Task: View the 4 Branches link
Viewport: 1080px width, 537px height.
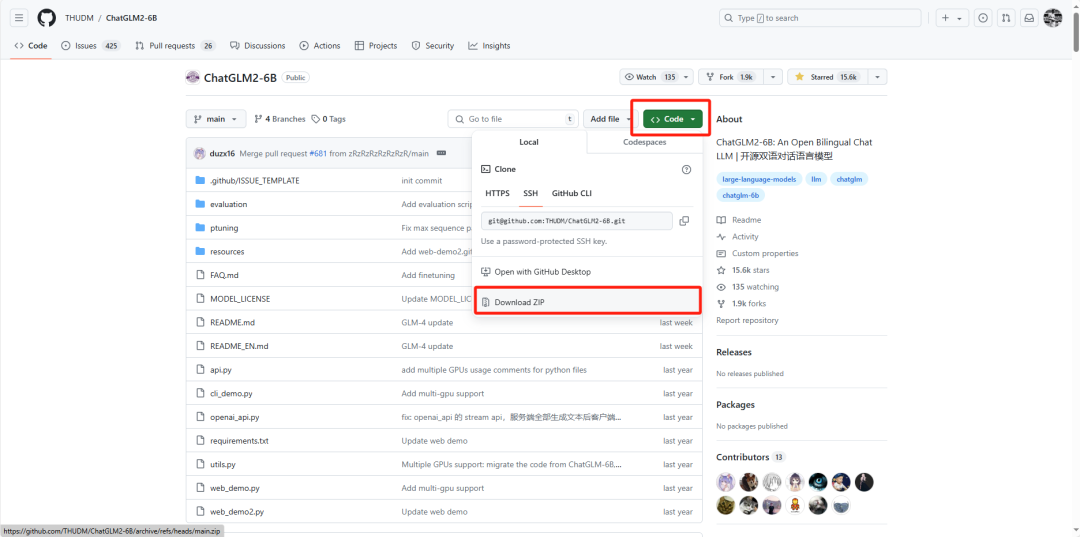Action: [x=280, y=119]
